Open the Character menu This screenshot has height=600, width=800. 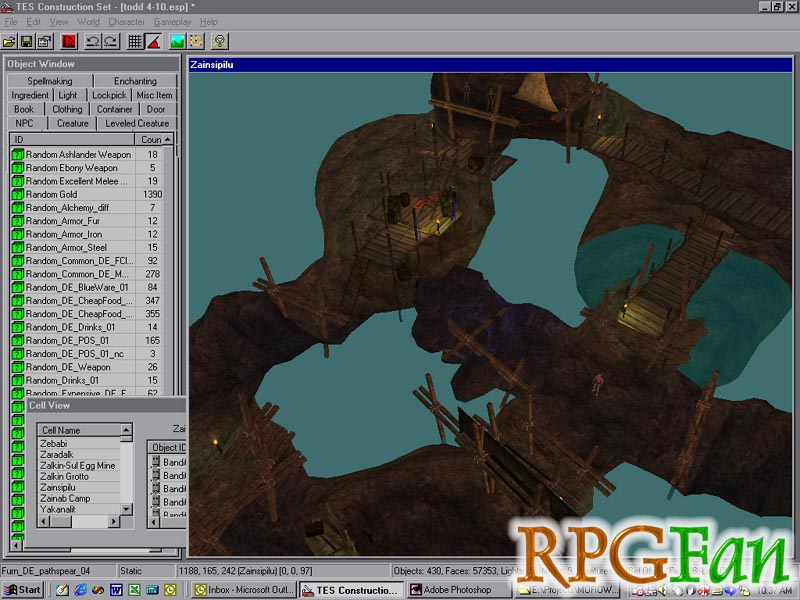click(126, 22)
